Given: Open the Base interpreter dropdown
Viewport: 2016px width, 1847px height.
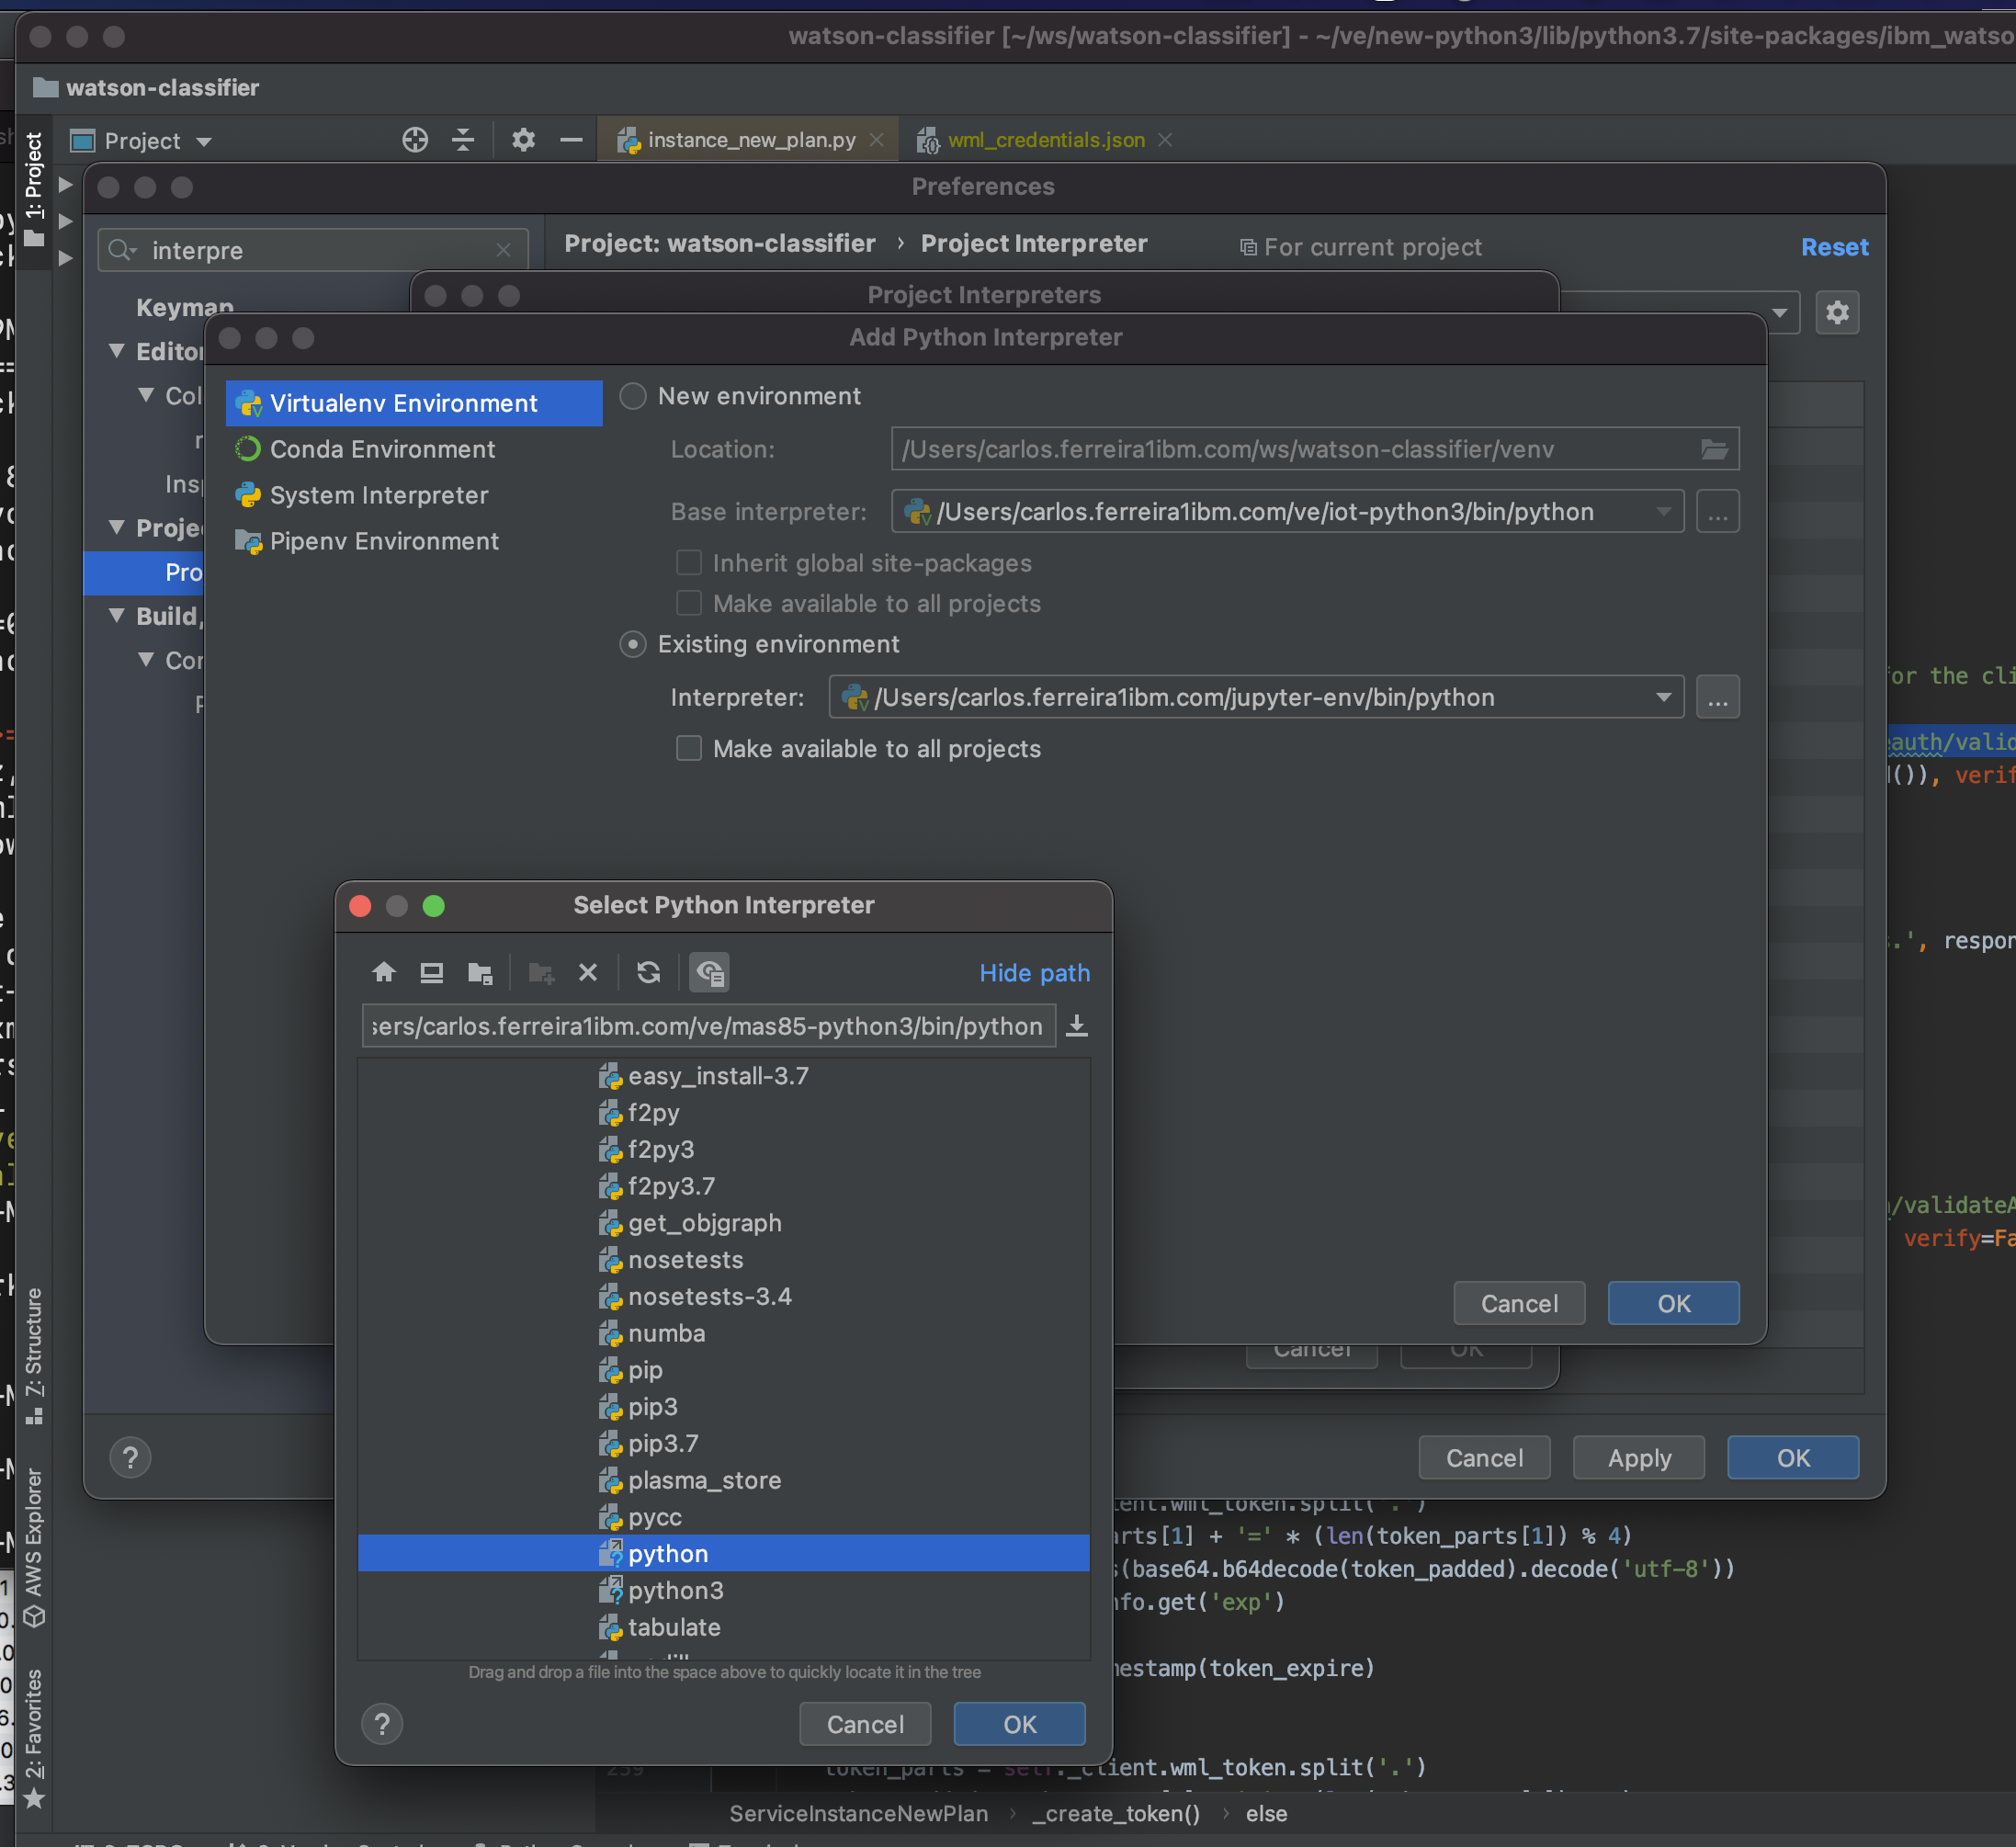Looking at the screenshot, I should pyautogui.click(x=1663, y=511).
